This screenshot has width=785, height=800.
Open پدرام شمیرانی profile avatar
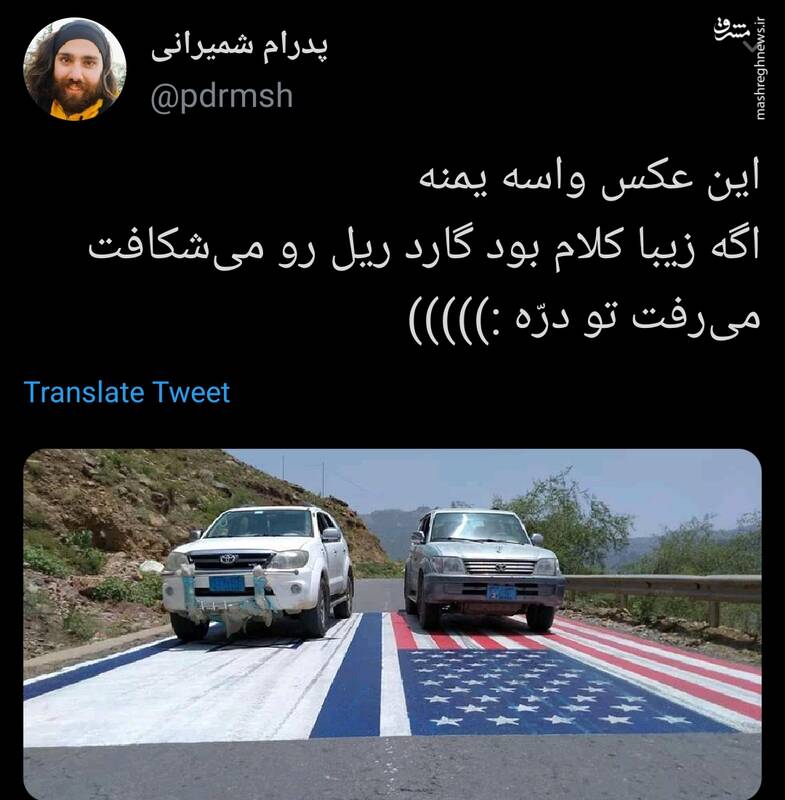74,70
